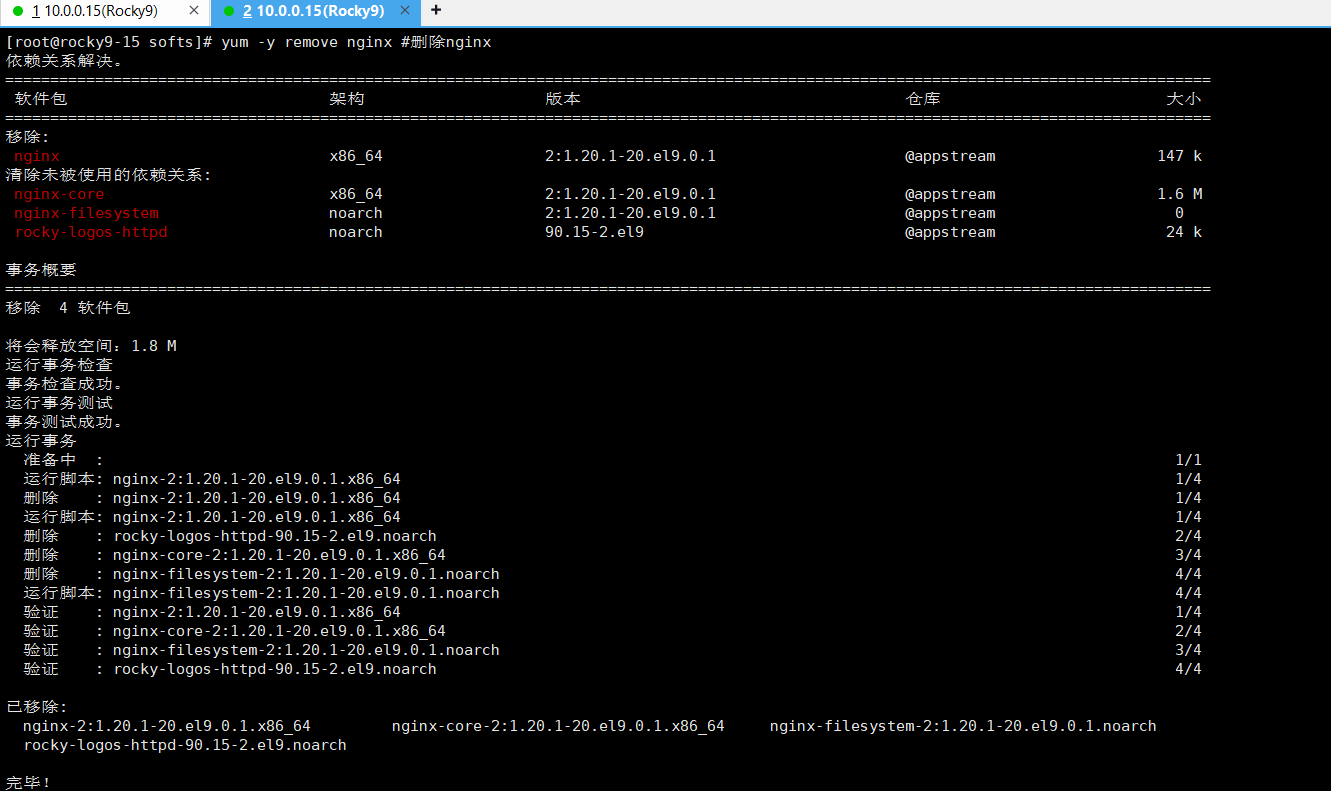
Task: Click '@appstream' in rocky-logos-httpd row
Action: 950,232
